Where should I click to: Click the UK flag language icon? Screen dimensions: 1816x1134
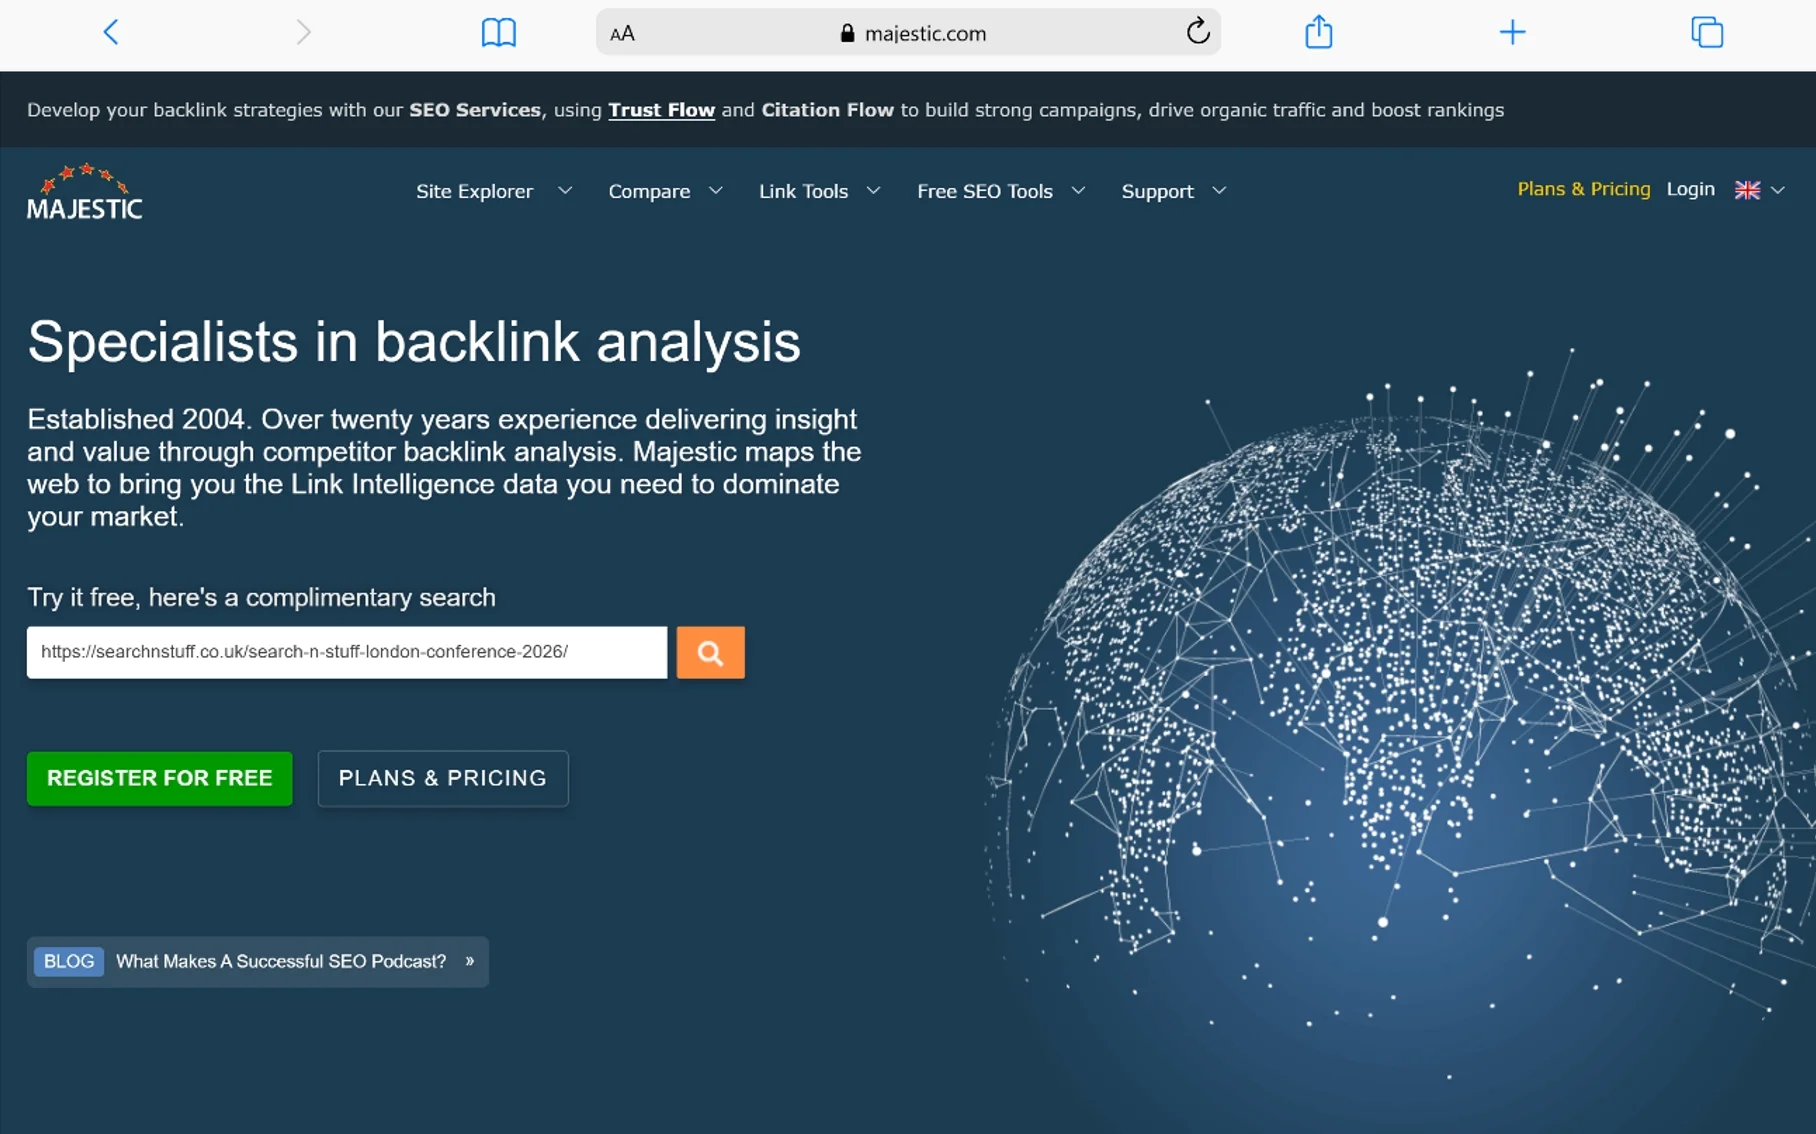point(1747,190)
